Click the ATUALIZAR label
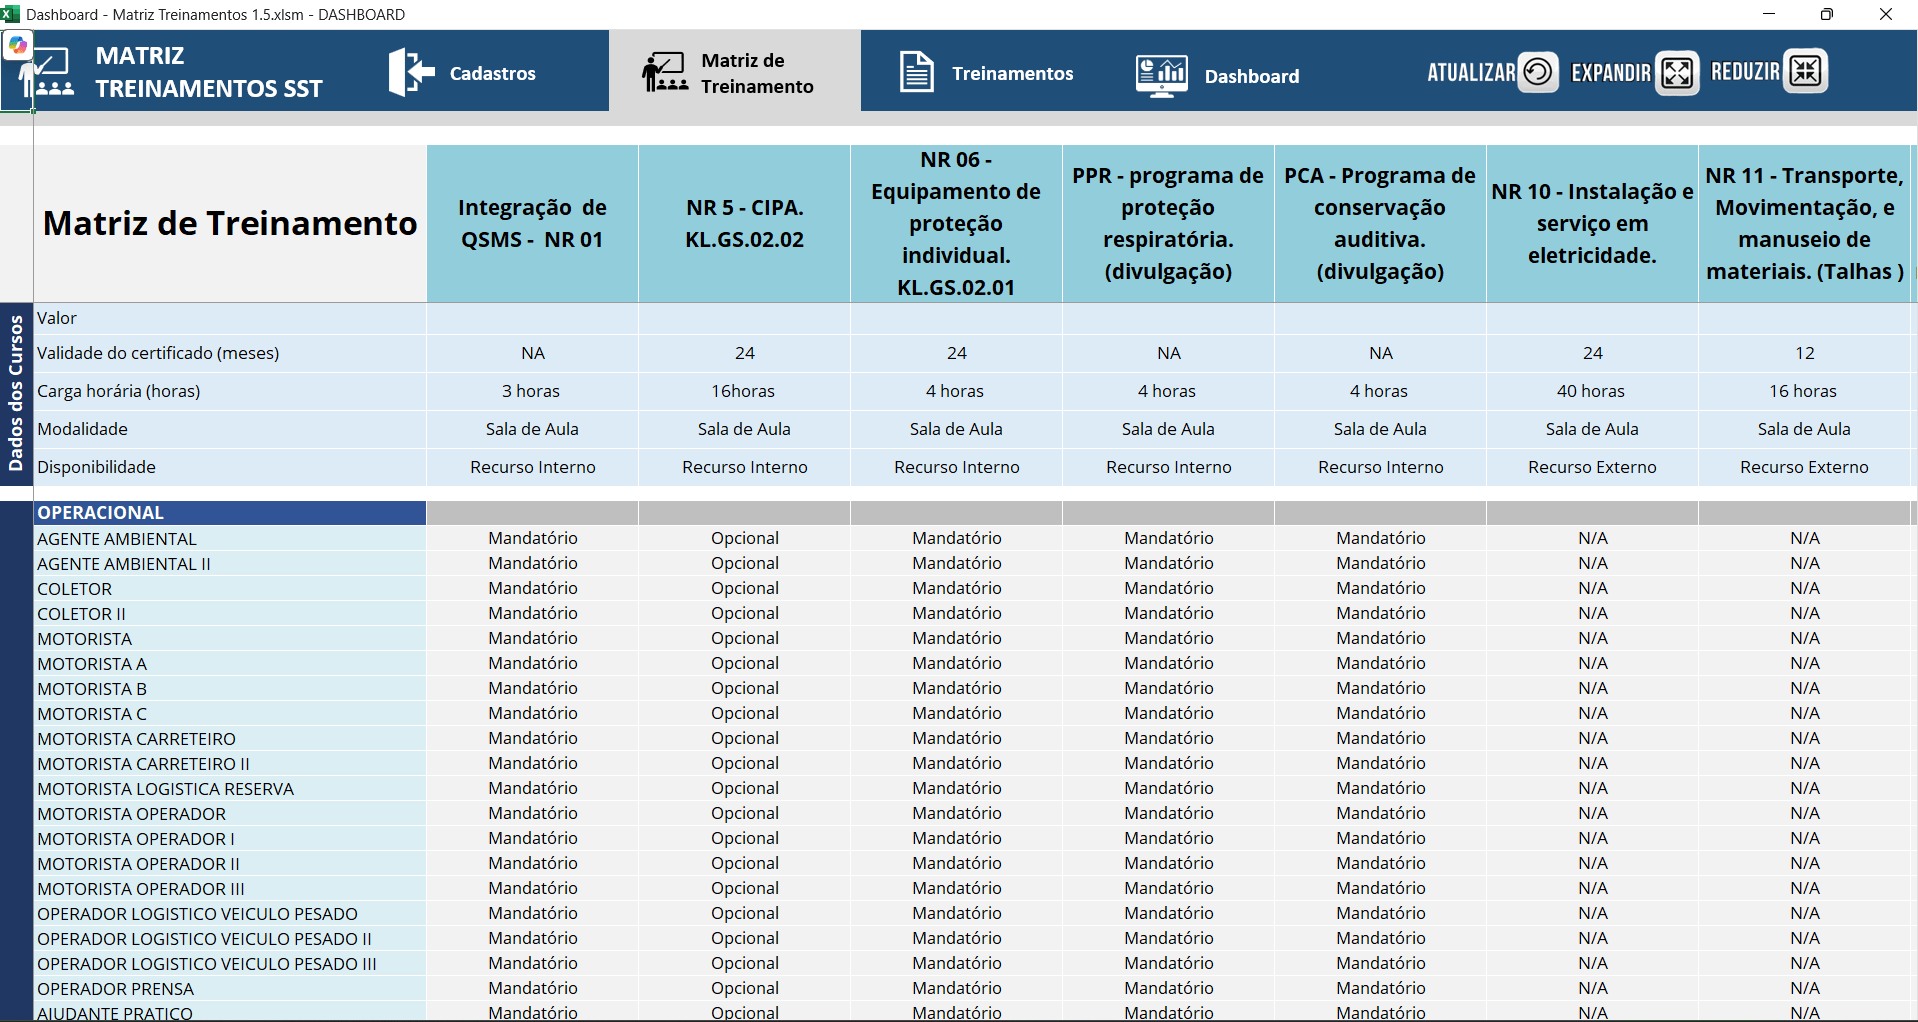Viewport: 1918px width, 1022px height. (1471, 72)
